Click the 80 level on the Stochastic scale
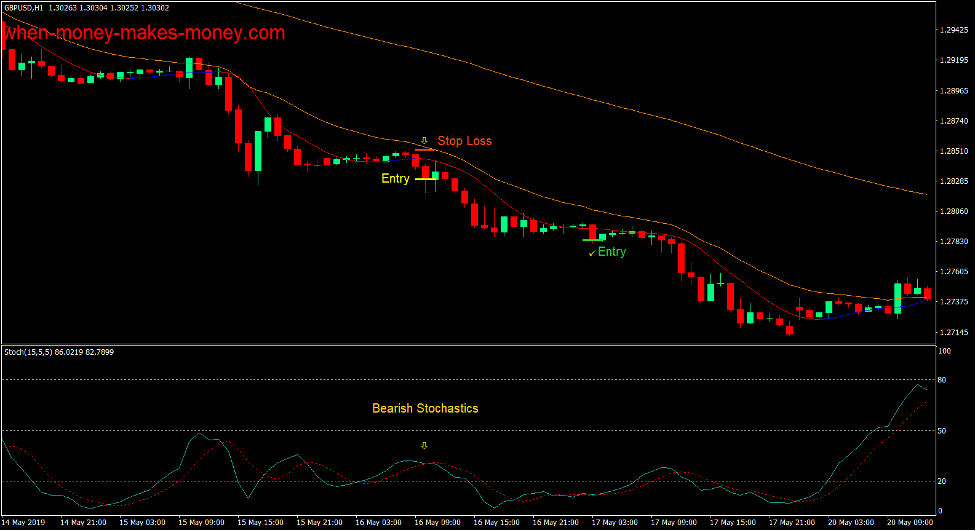977x531 pixels. 943,380
